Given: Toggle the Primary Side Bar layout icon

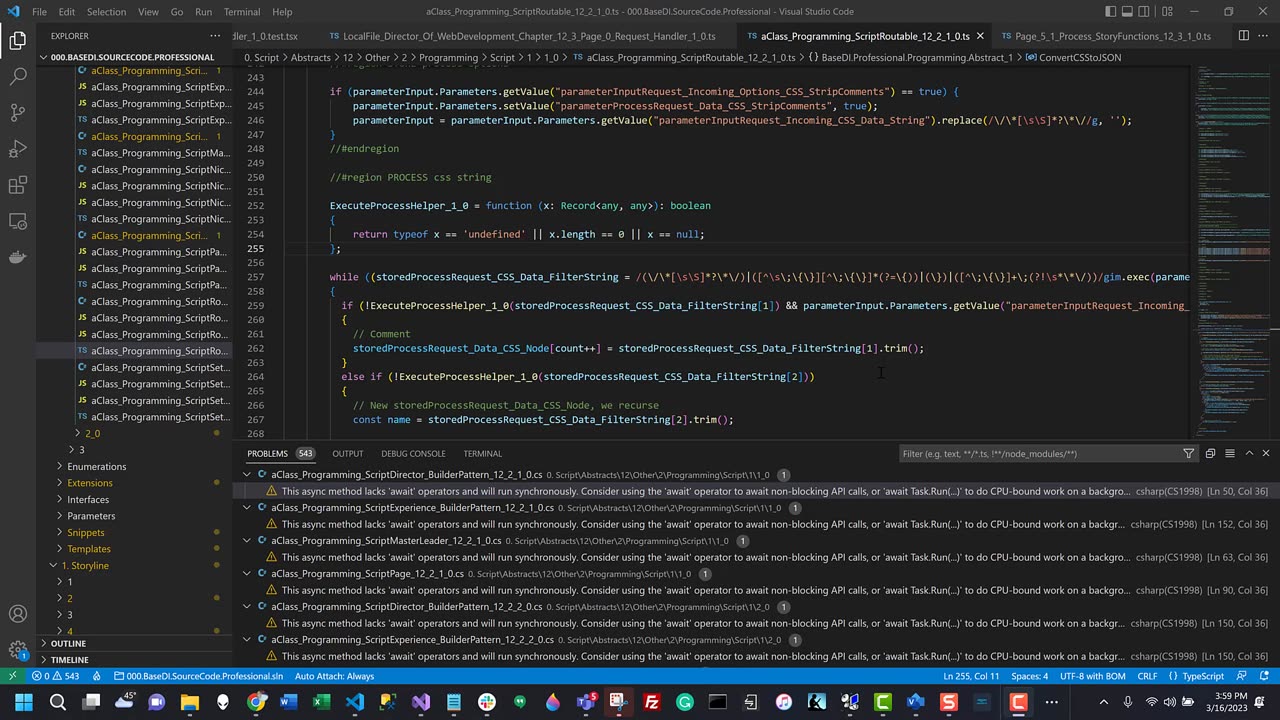Looking at the screenshot, I should (1112, 12).
